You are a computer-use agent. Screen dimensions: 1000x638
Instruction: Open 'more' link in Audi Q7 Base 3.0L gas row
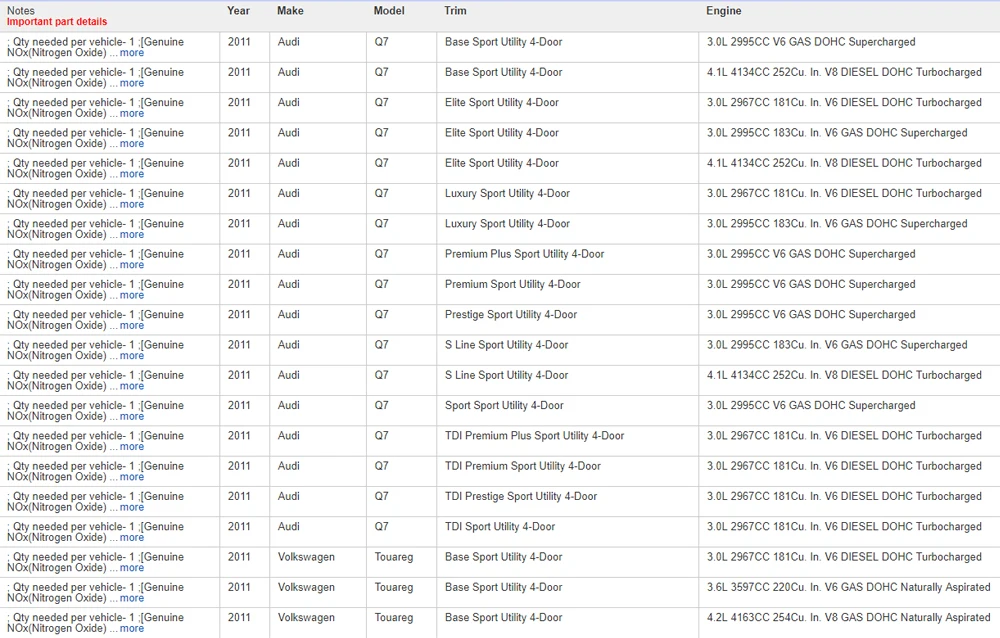tap(131, 53)
